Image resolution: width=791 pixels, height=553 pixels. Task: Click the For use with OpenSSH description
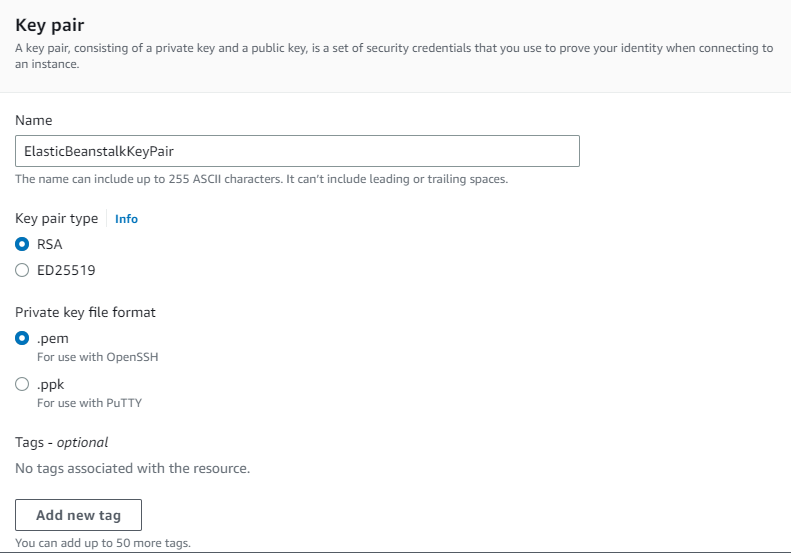point(97,357)
